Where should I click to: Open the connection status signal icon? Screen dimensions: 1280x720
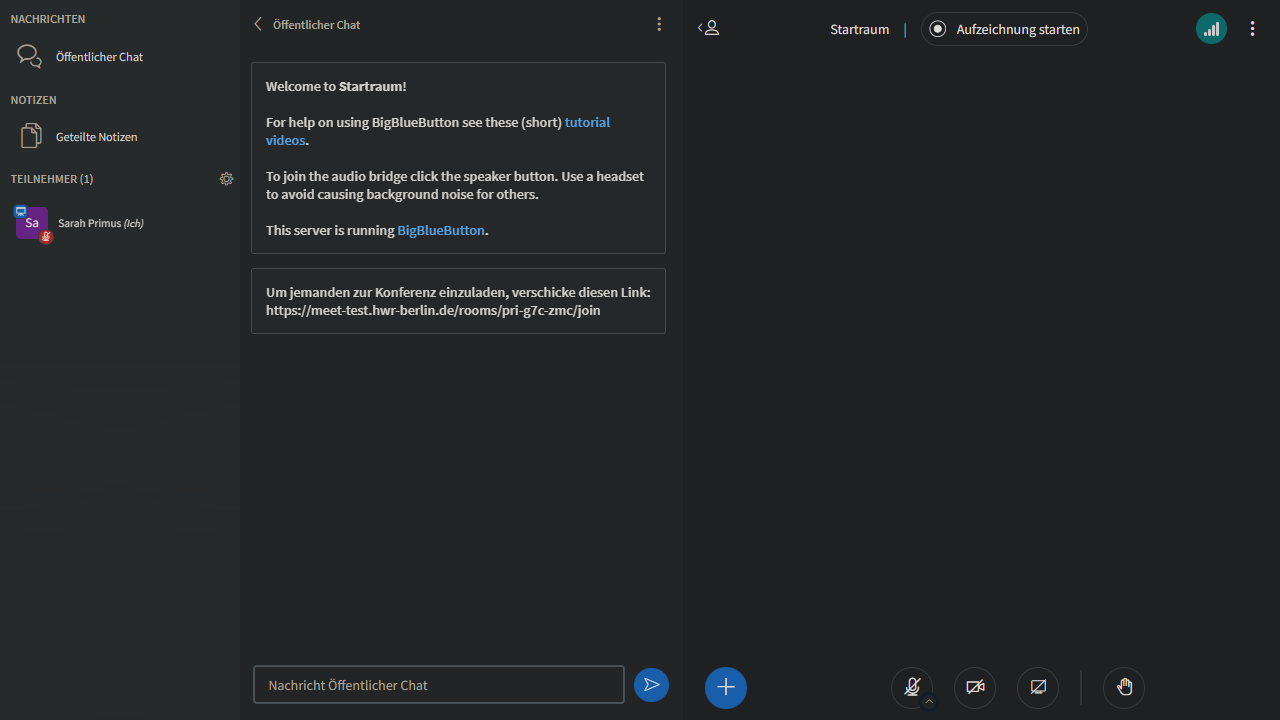(x=1211, y=29)
